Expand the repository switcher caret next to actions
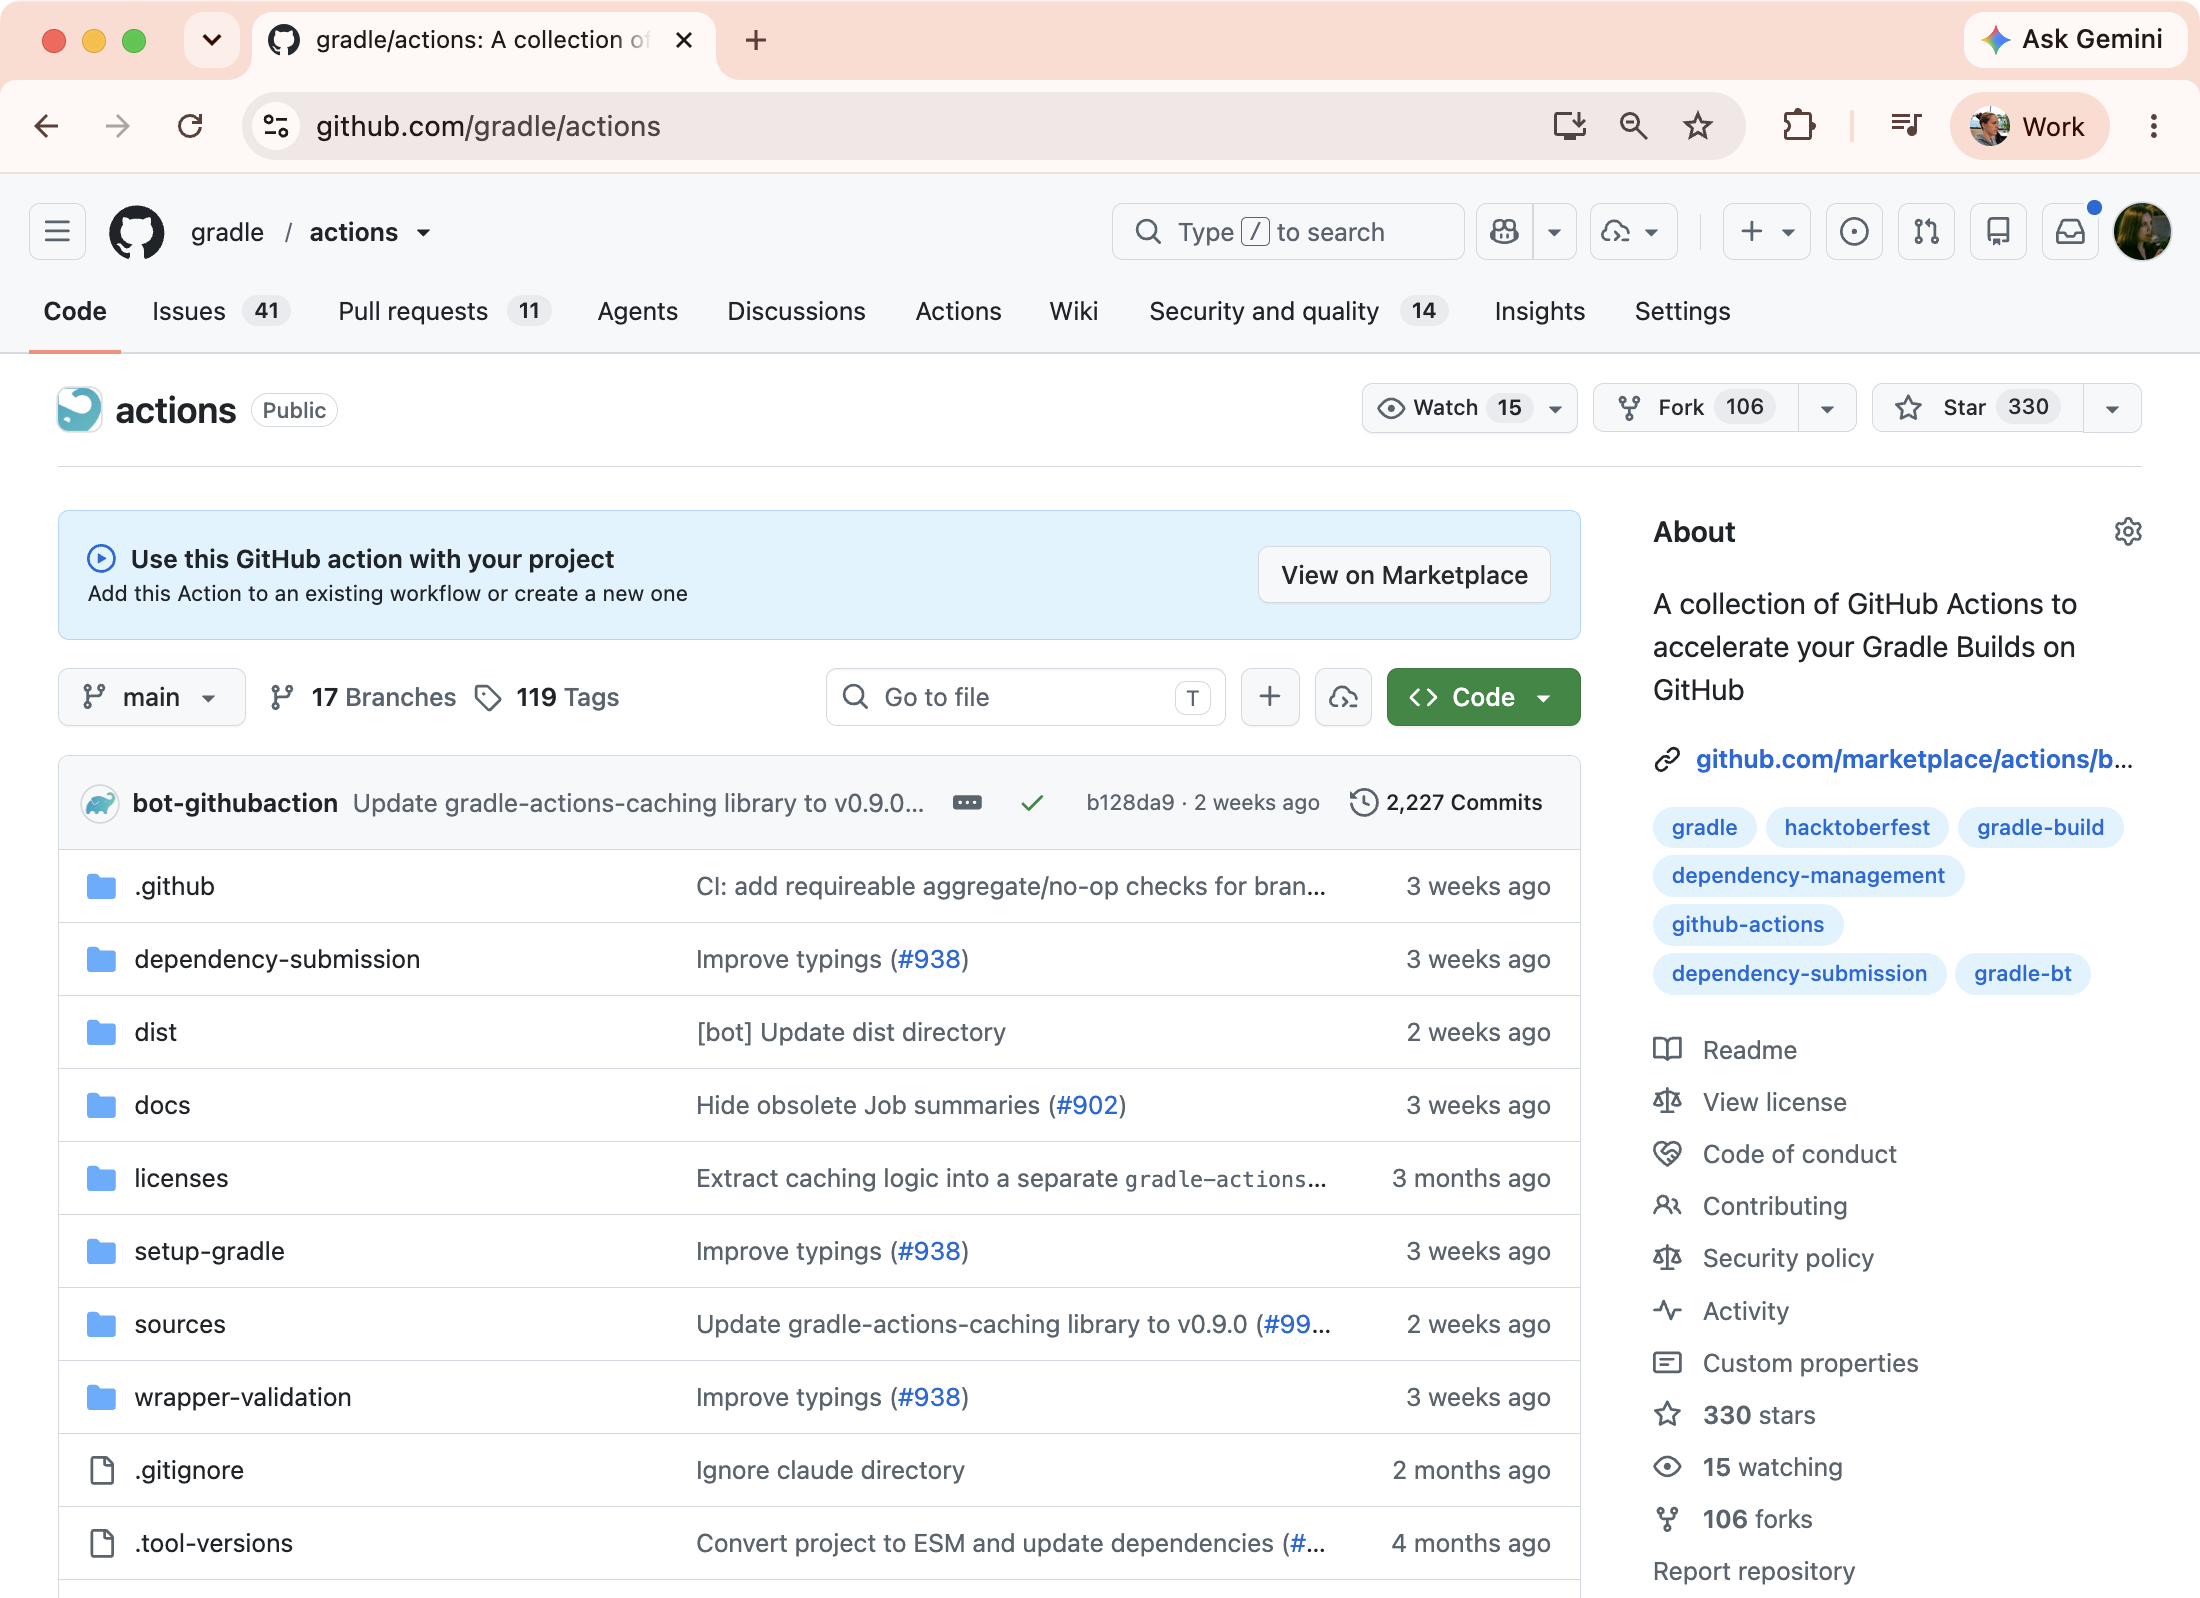The image size is (2200, 1598). (424, 233)
